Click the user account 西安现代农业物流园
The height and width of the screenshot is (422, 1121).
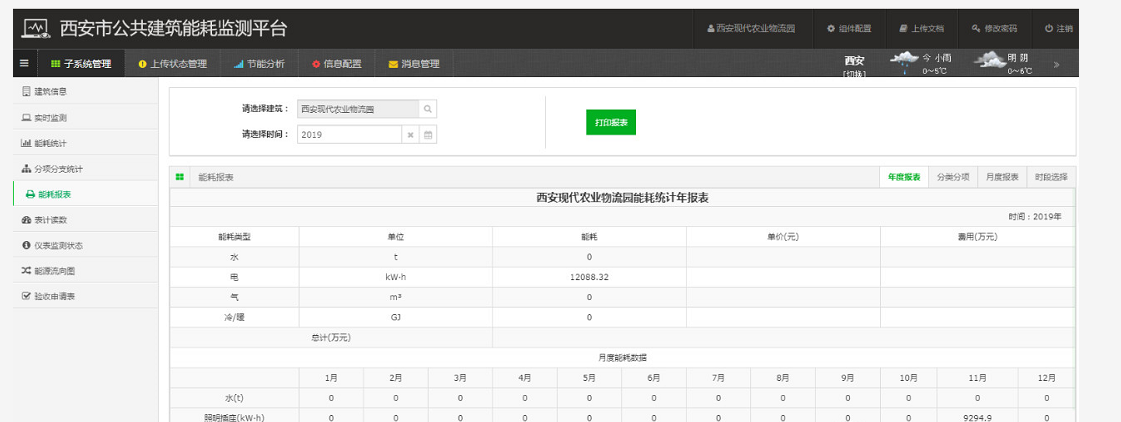[751, 29]
